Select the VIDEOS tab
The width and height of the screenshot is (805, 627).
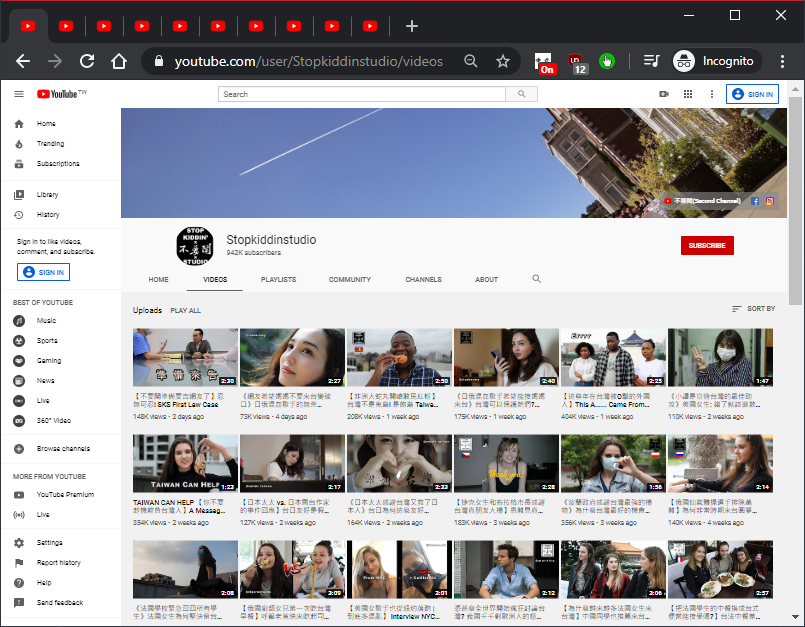tap(215, 280)
